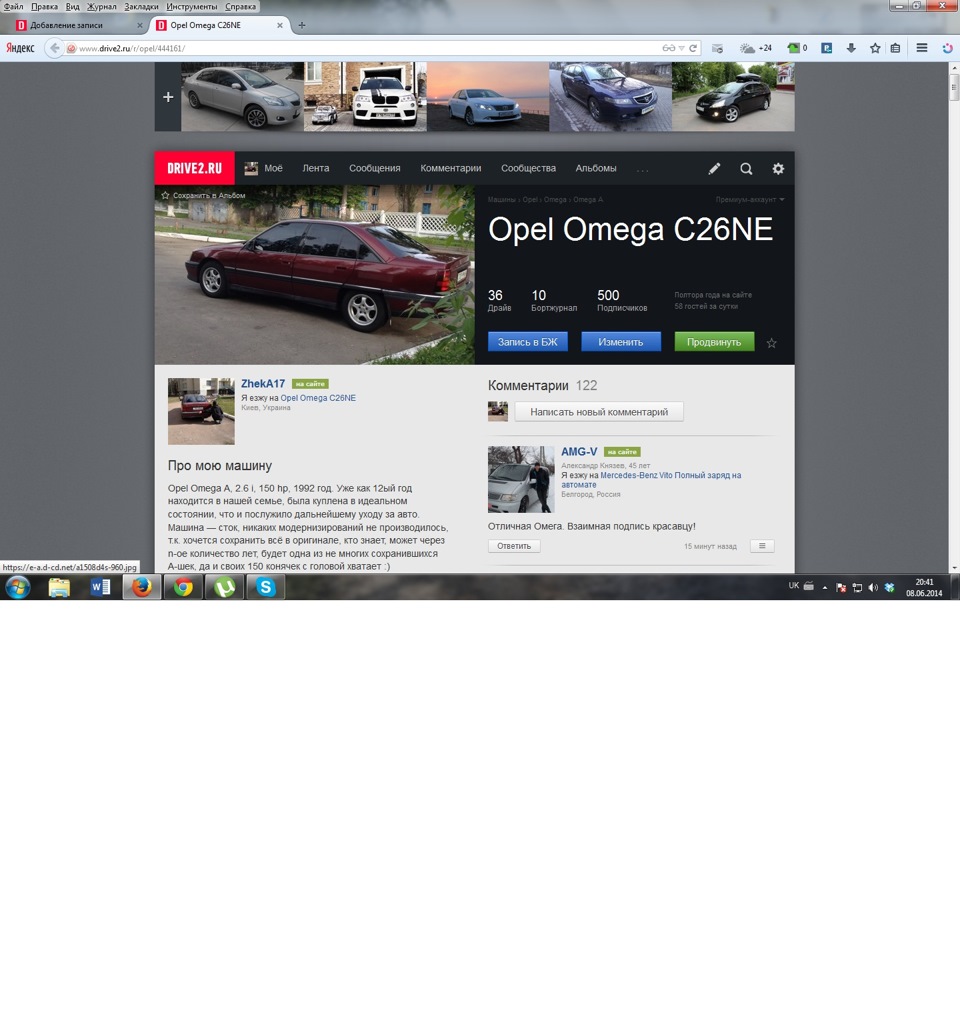Open the Firefox hamburger menu
The height and width of the screenshot is (1035, 960).
(x=922, y=48)
